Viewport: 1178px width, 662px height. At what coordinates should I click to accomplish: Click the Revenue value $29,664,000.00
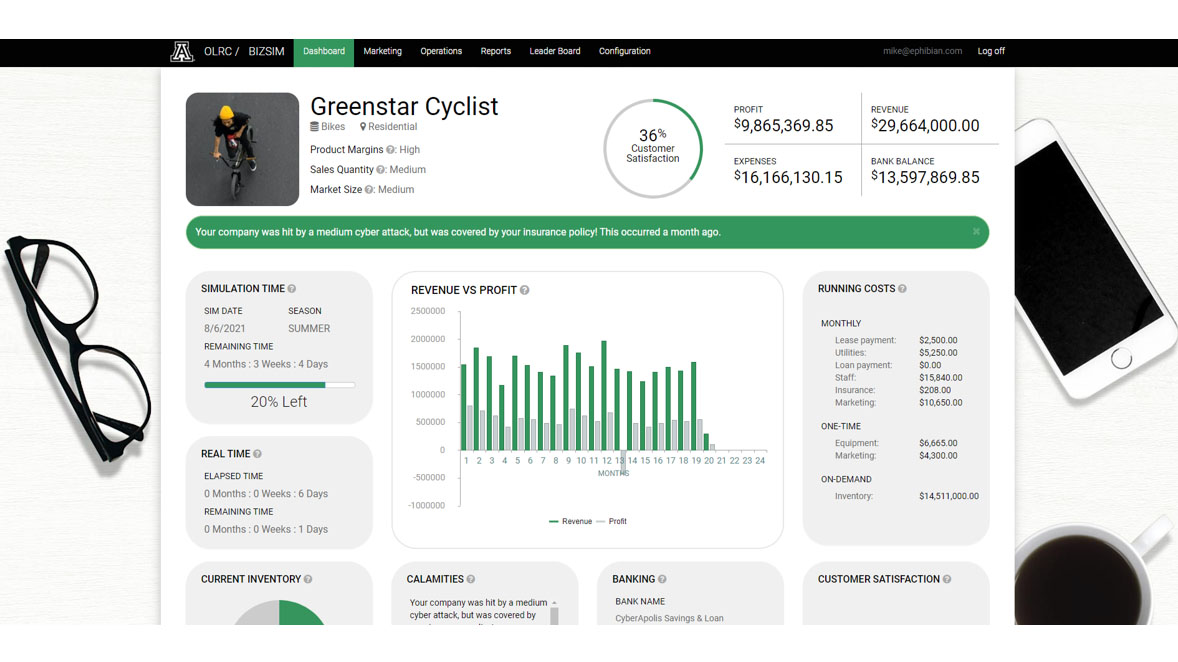coord(925,125)
